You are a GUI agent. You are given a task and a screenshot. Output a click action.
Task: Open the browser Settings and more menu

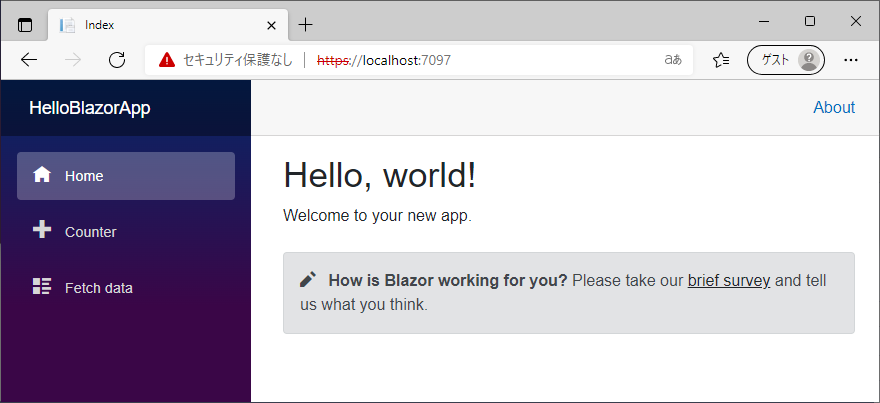[851, 59]
